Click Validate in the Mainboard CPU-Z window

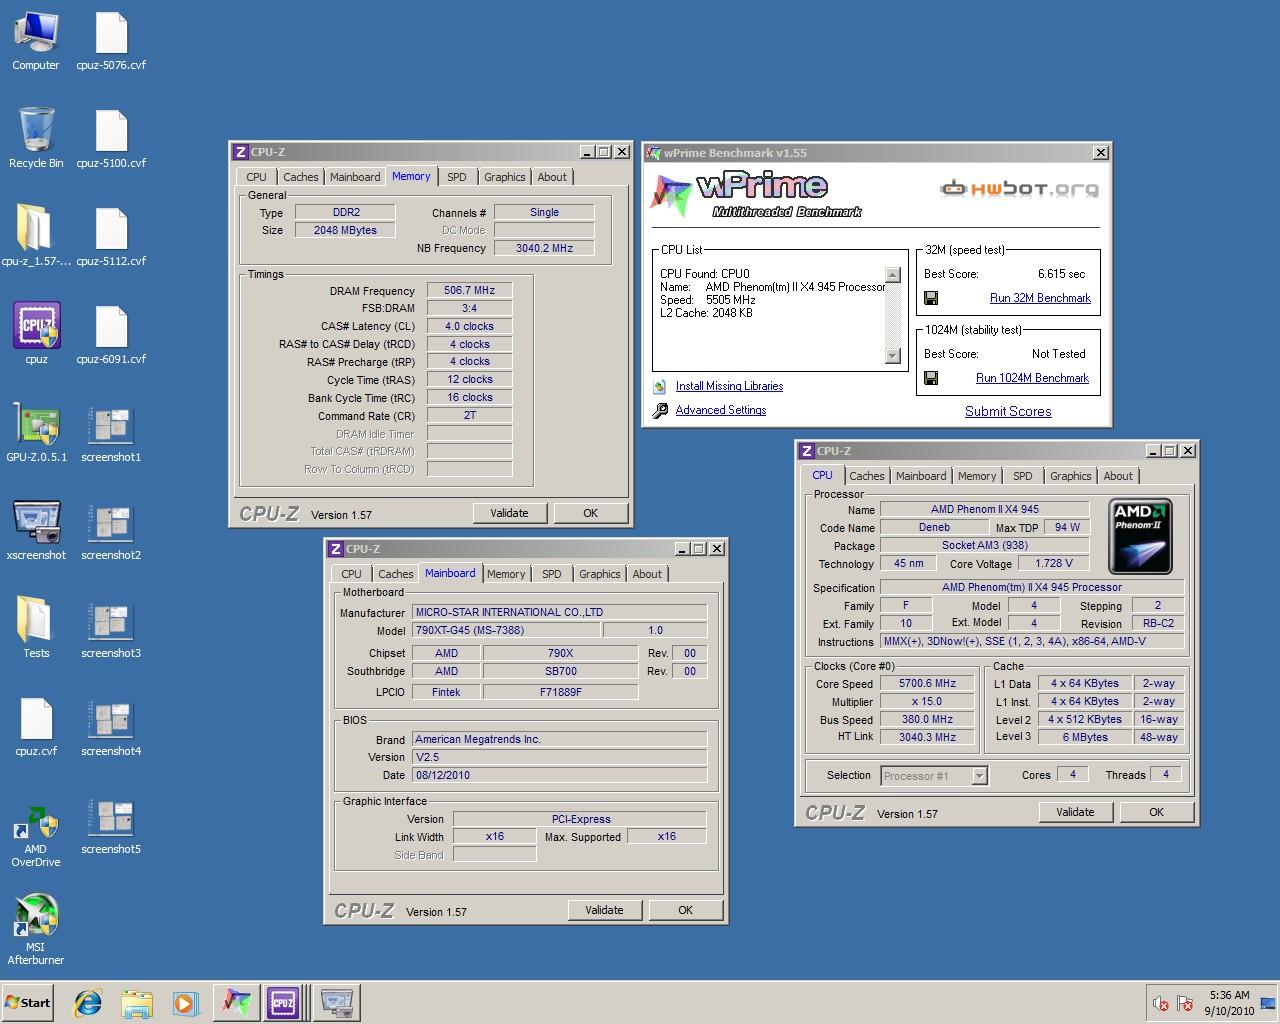[604, 910]
